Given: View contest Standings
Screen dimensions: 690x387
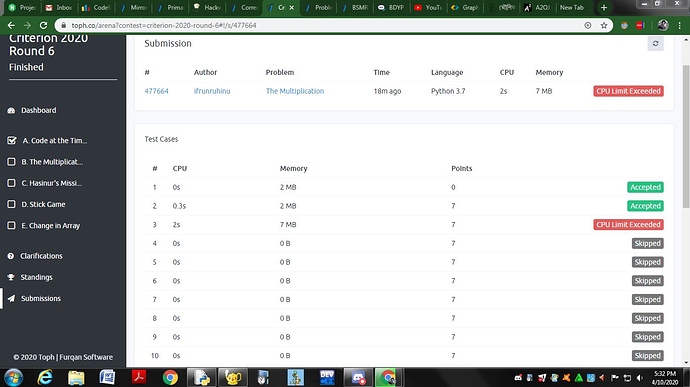Looking at the screenshot, I should click(37, 277).
